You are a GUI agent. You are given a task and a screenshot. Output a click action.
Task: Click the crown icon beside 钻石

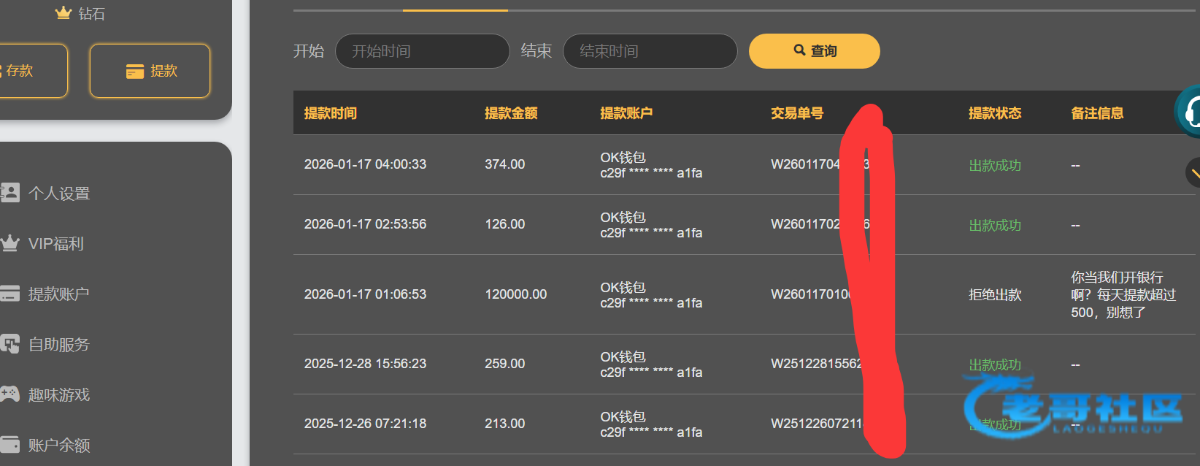(x=64, y=13)
